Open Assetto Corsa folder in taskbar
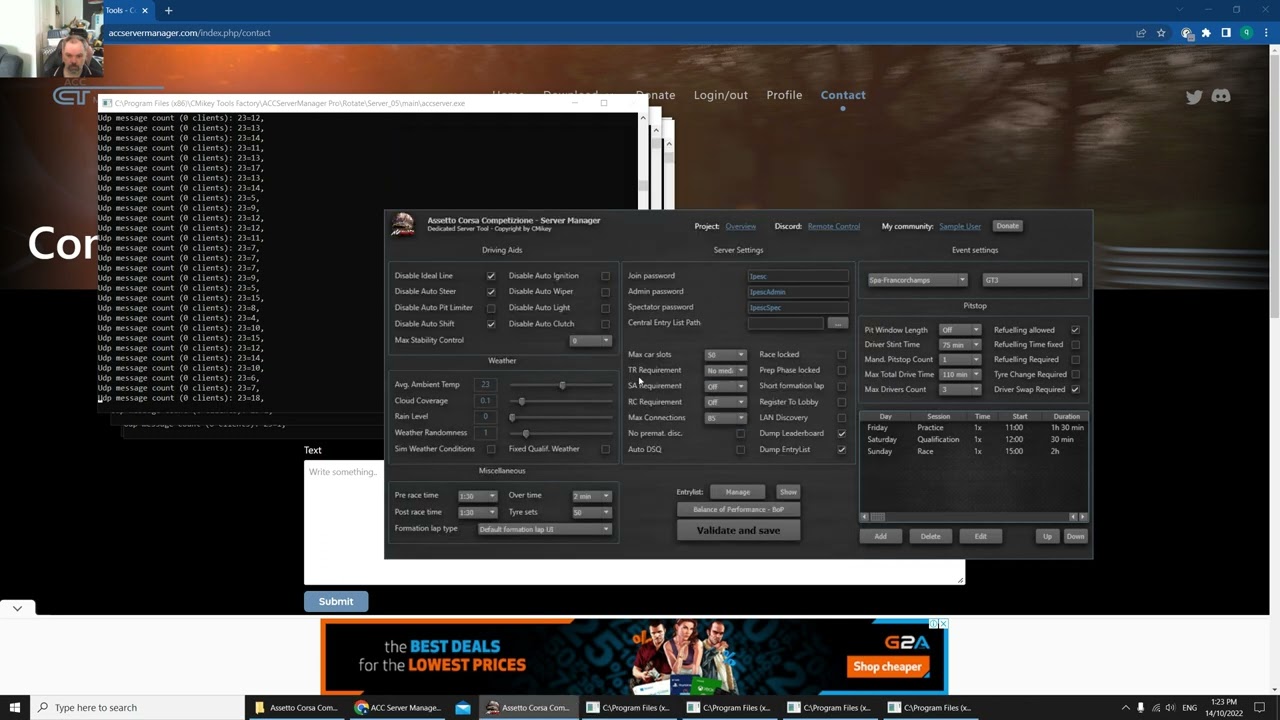The width and height of the screenshot is (1280, 720). (297, 707)
